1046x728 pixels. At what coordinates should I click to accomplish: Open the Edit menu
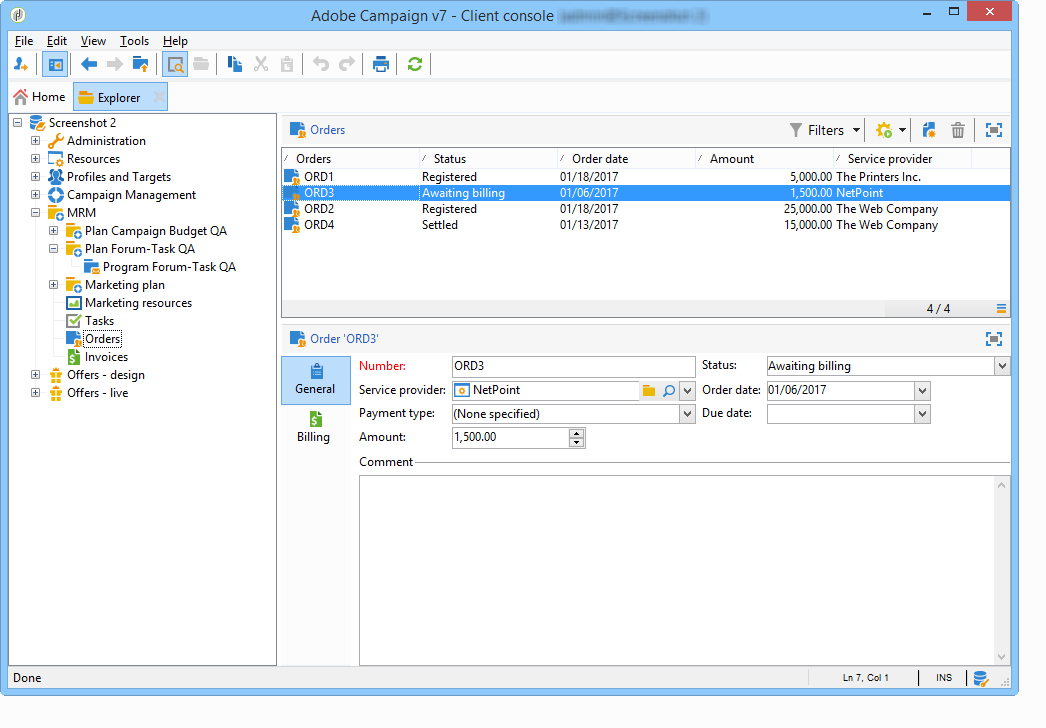tap(57, 41)
